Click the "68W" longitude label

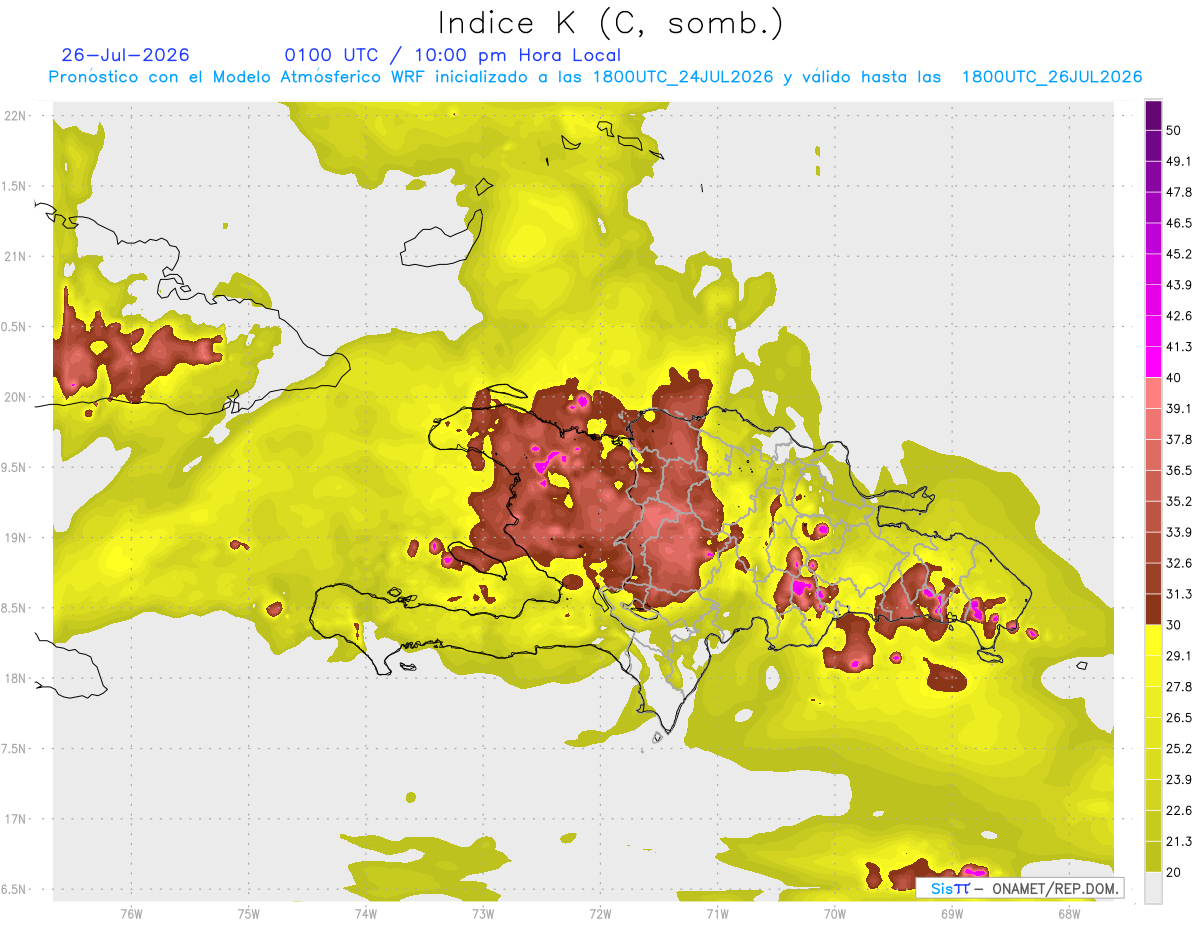1069,914
